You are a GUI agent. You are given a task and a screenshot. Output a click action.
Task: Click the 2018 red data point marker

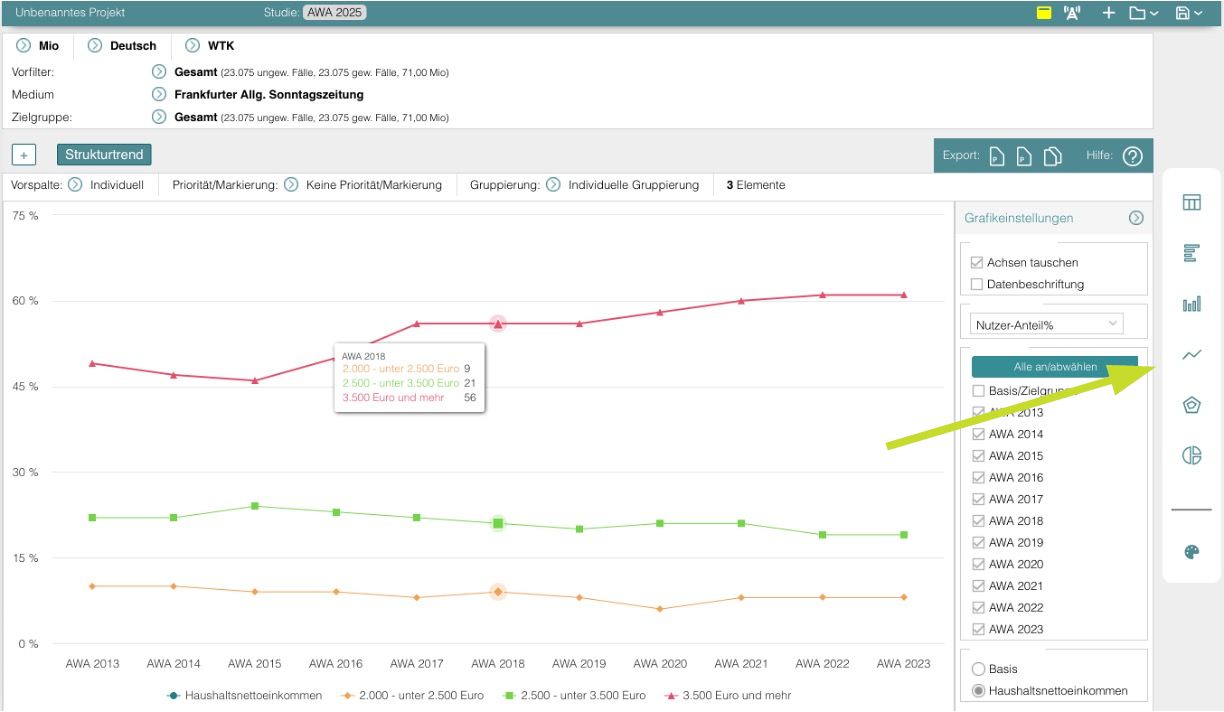(498, 323)
